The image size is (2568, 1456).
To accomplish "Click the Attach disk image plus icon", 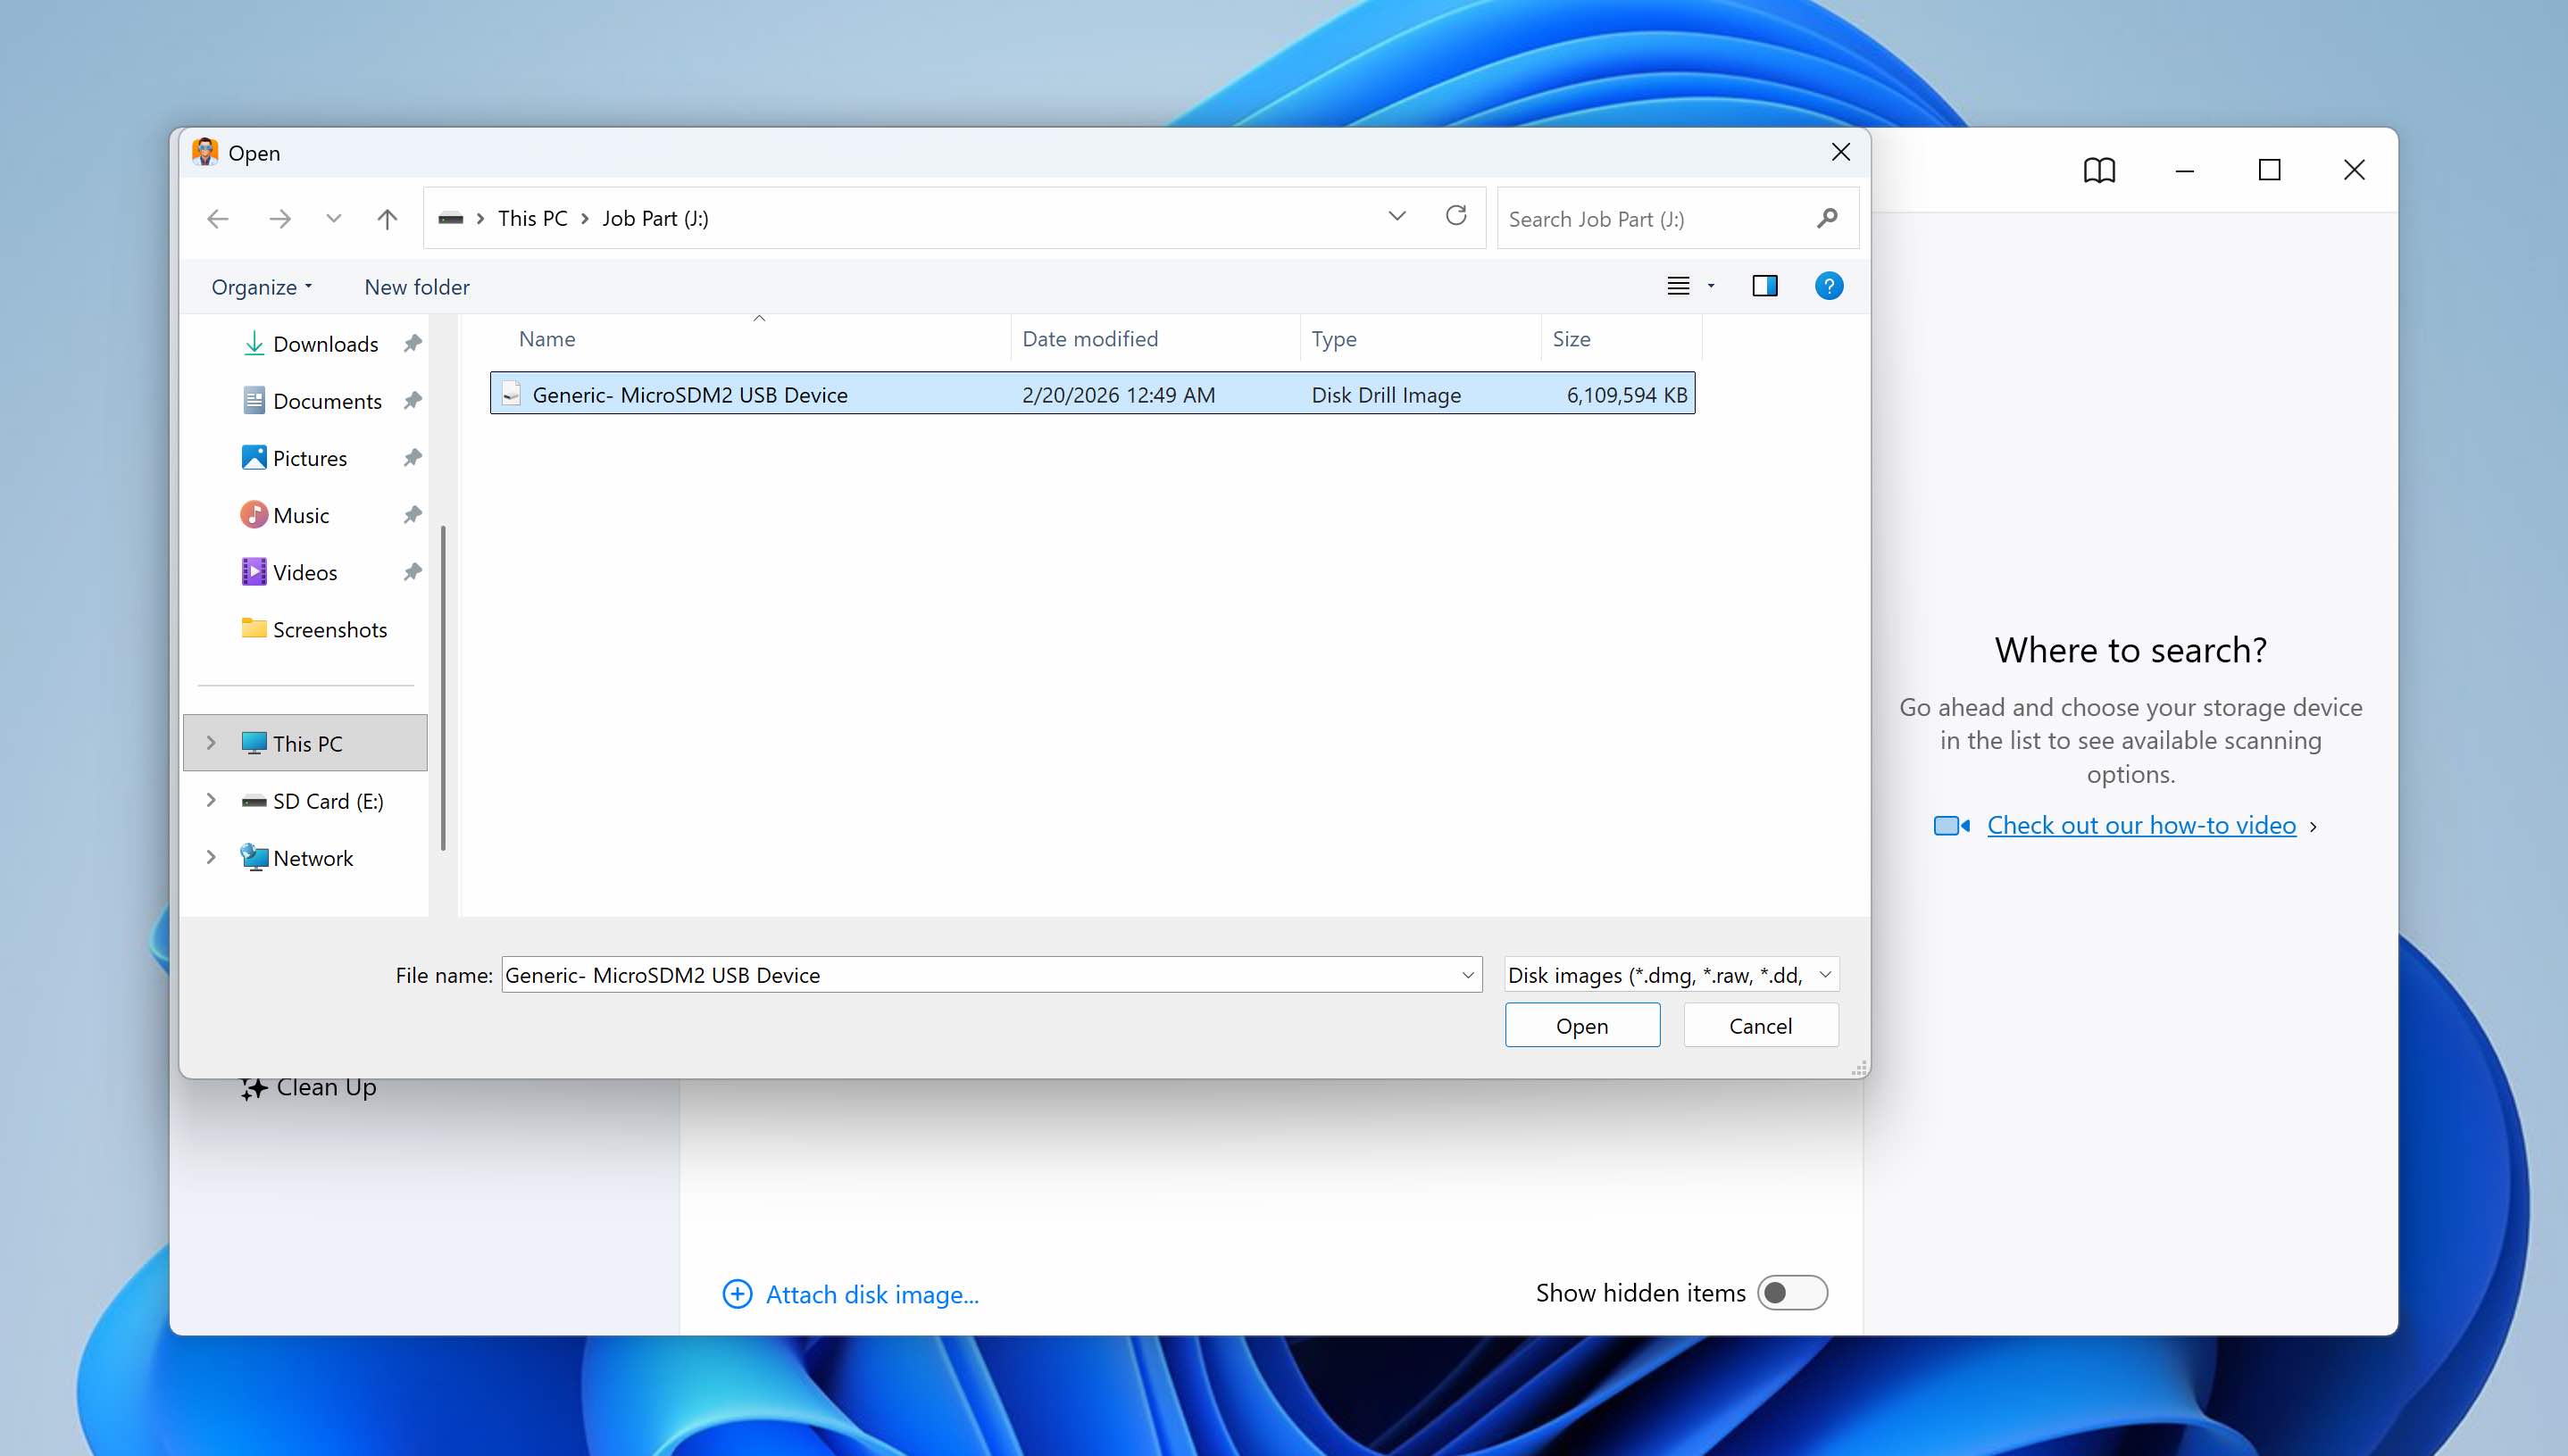I will click(x=737, y=1293).
